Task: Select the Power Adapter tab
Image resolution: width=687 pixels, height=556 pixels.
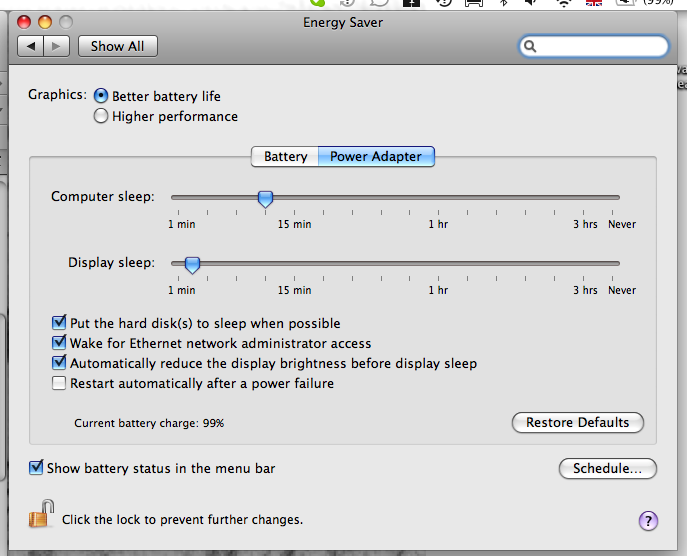Action: click(x=376, y=156)
